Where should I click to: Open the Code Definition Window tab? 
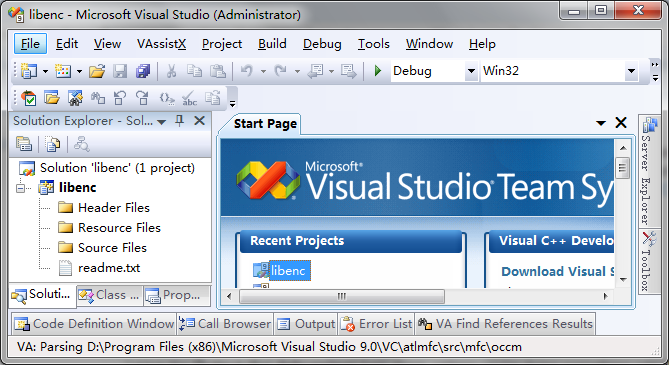(x=94, y=324)
